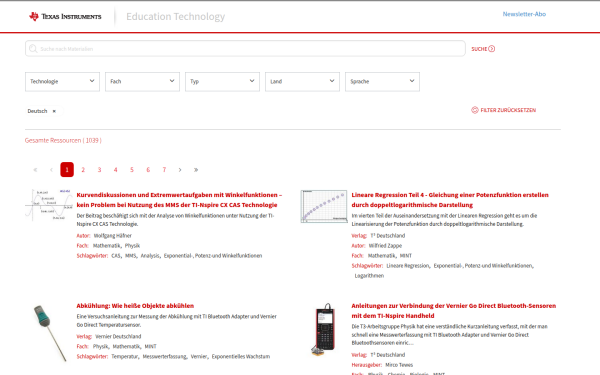600x375 pixels.
Task: Go to the next page with single-right arrow
Action: click(x=180, y=170)
